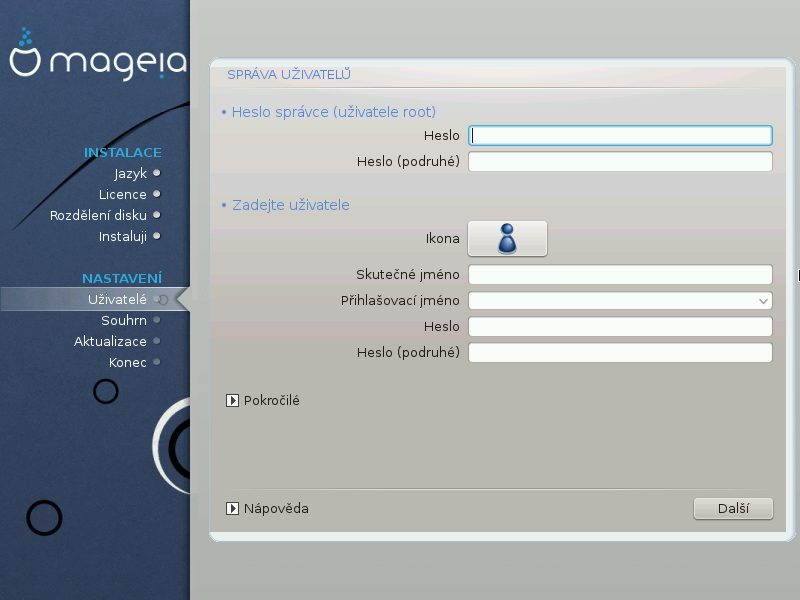
Task: Select the Jazyk step in sidebar
Action: click(x=131, y=173)
